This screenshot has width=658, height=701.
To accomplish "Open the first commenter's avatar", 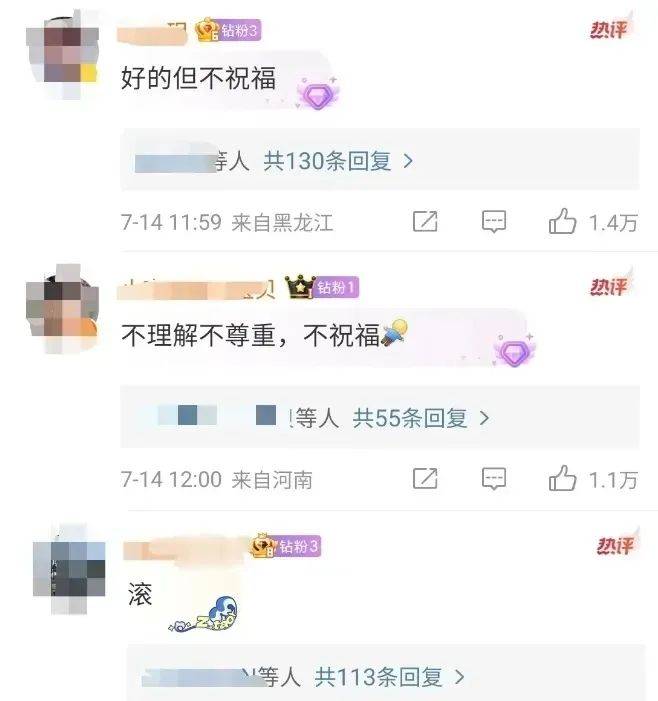I will pyautogui.click(x=63, y=56).
